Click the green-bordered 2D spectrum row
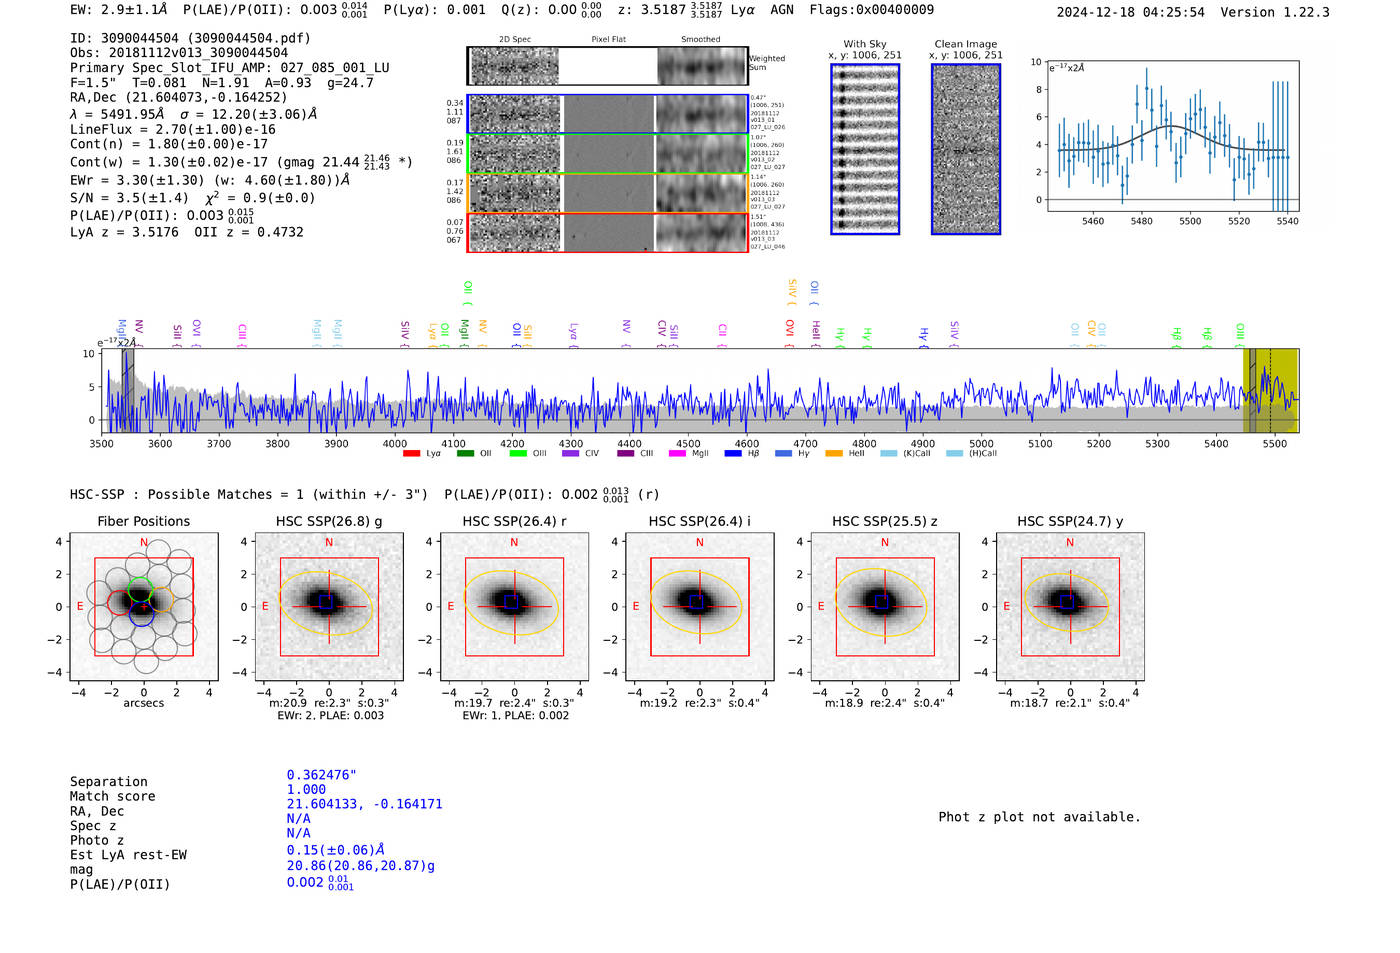 [x=607, y=154]
